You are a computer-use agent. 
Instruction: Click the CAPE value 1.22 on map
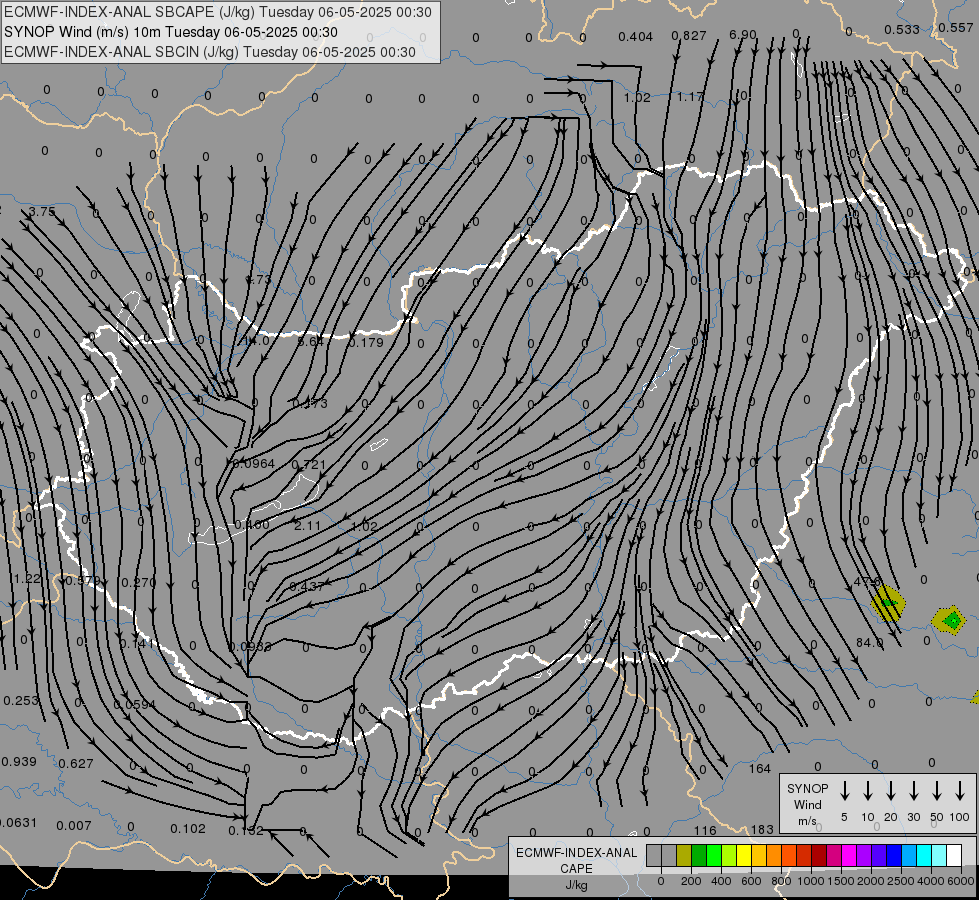point(27,579)
